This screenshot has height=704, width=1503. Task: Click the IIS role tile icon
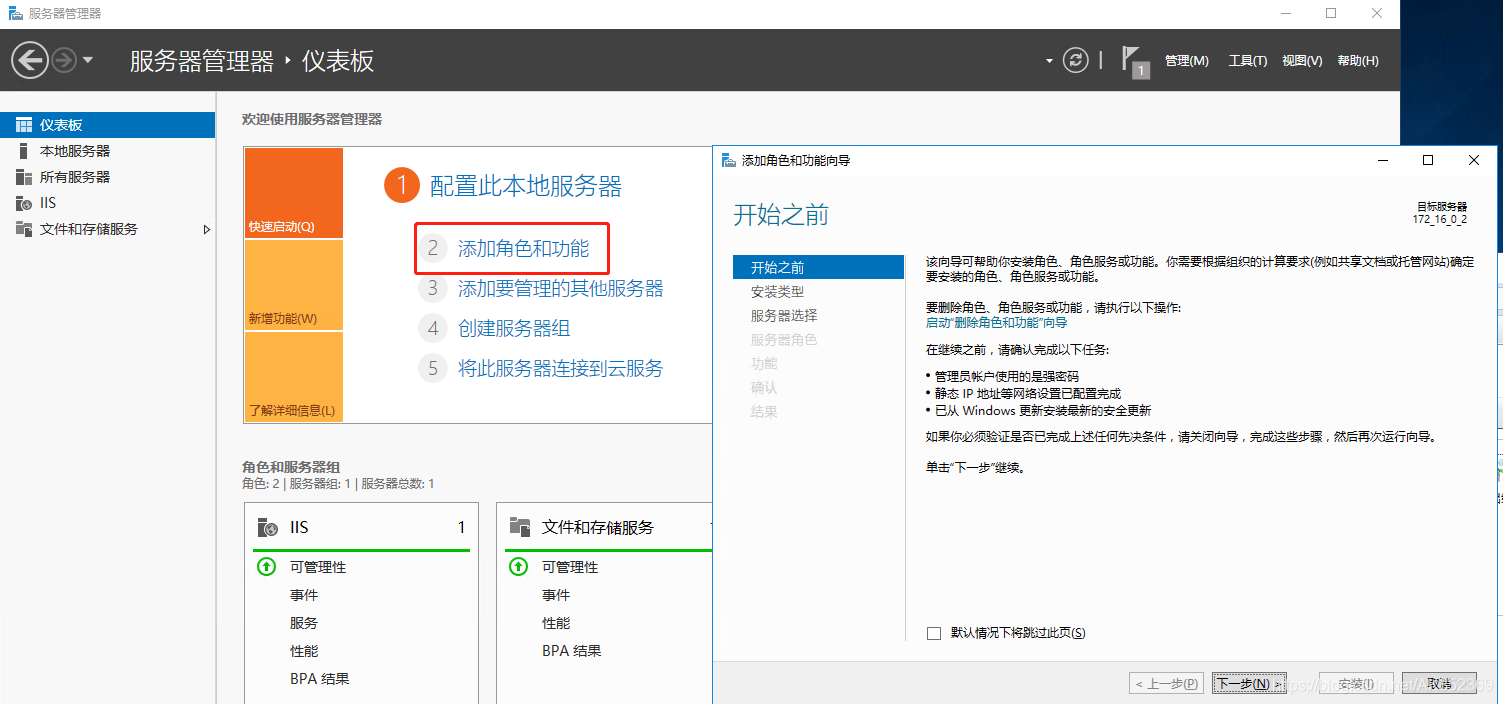(x=267, y=527)
